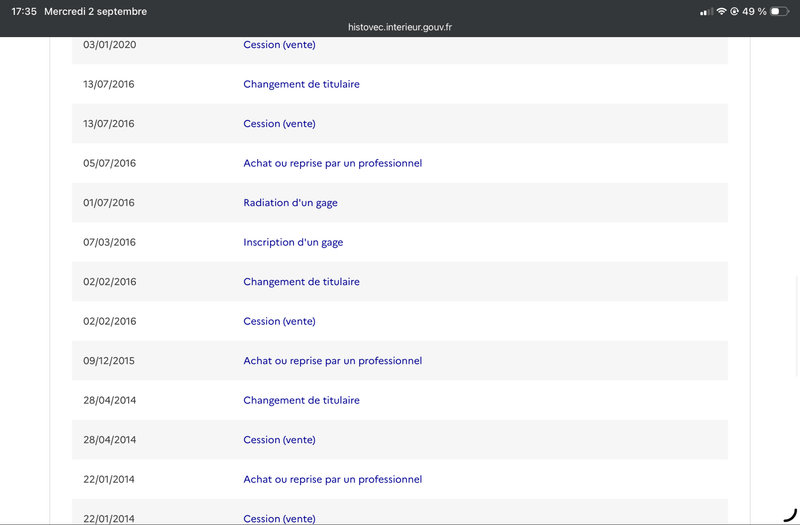Open the 03/01/2020 Cession (vente) entry
Viewport: 800px width, 525px height.
(x=279, y=45)
